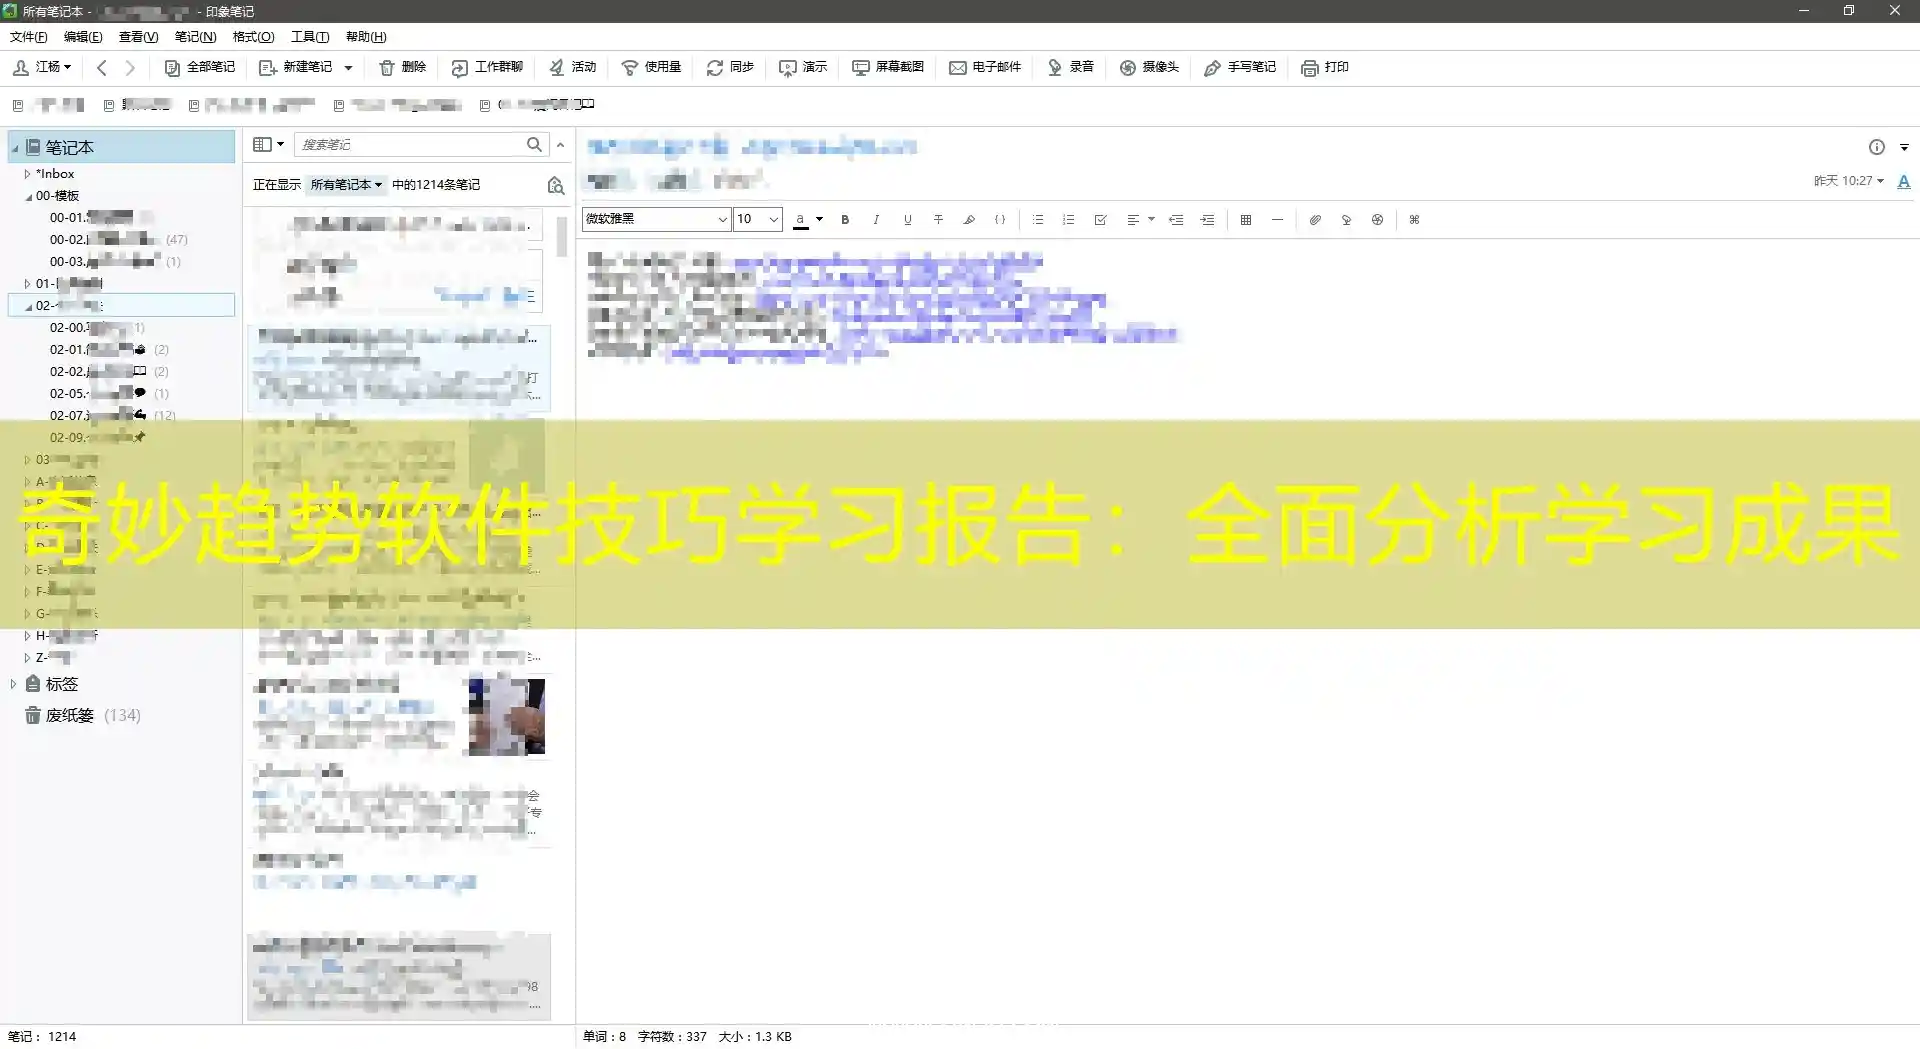Toggle italic formatting

(x=876, y=220)
